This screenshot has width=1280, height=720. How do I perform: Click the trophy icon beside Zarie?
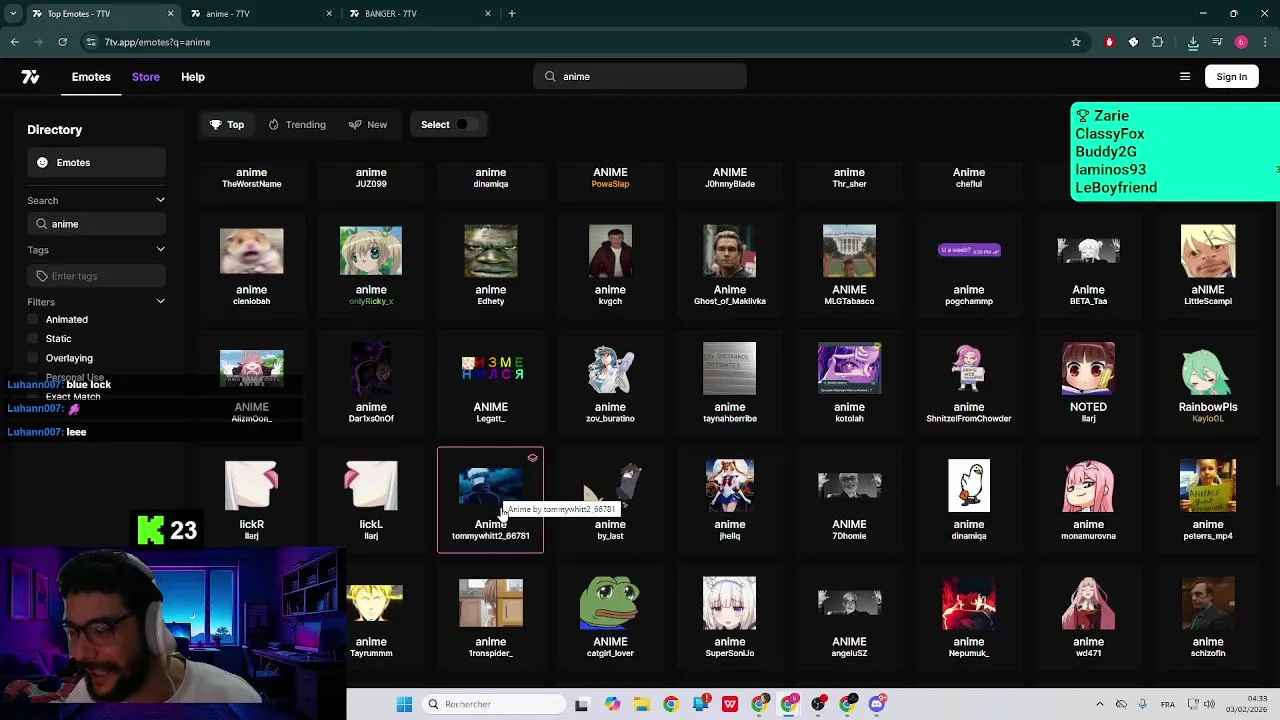1083,116
